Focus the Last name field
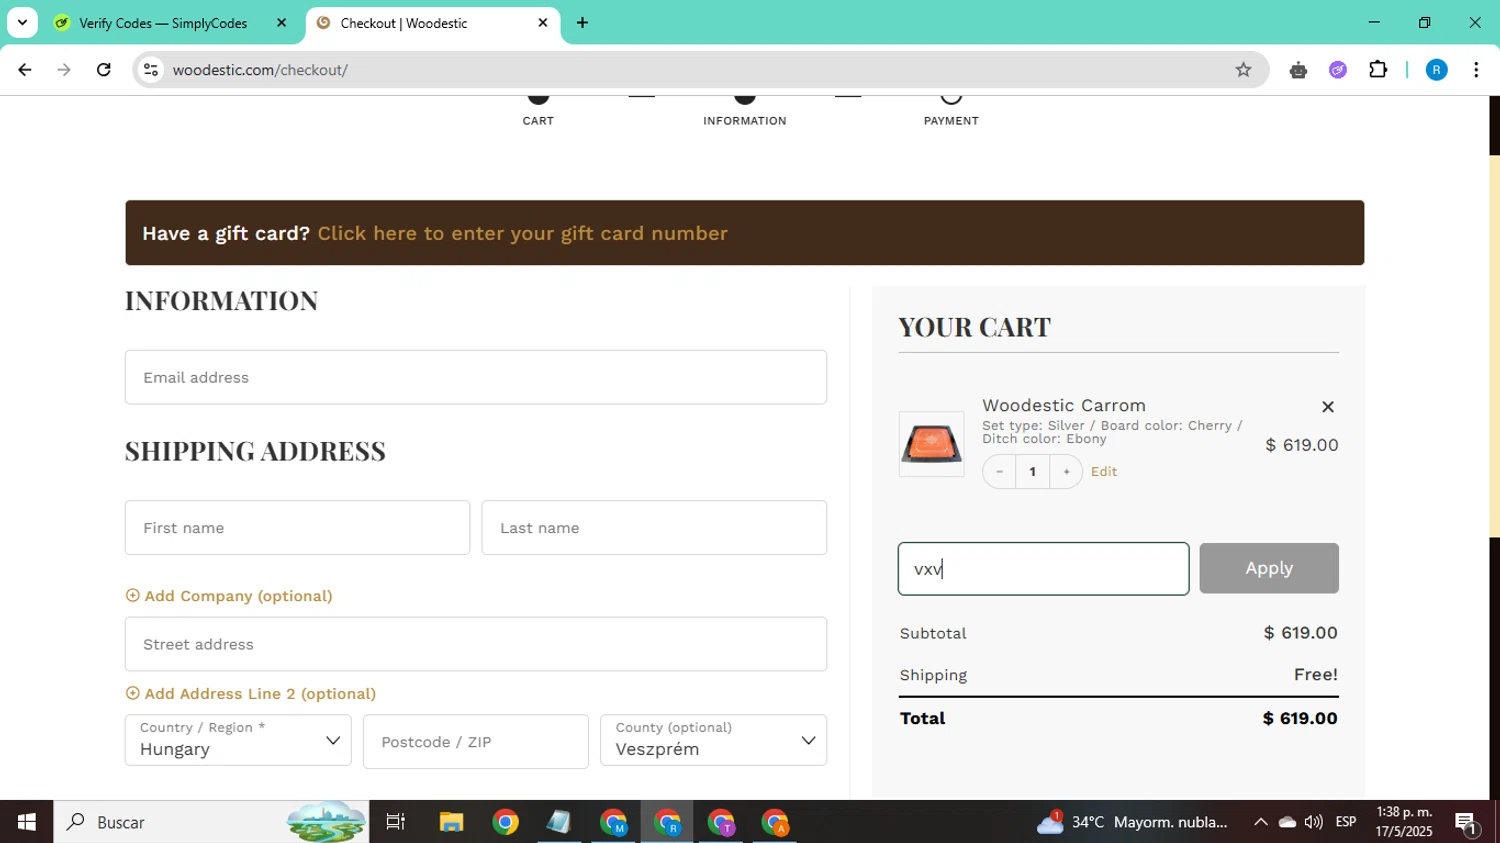Image resolution: width=1500 pixels, height=843 pixels. pyautogui.click(x=654, y=528)
